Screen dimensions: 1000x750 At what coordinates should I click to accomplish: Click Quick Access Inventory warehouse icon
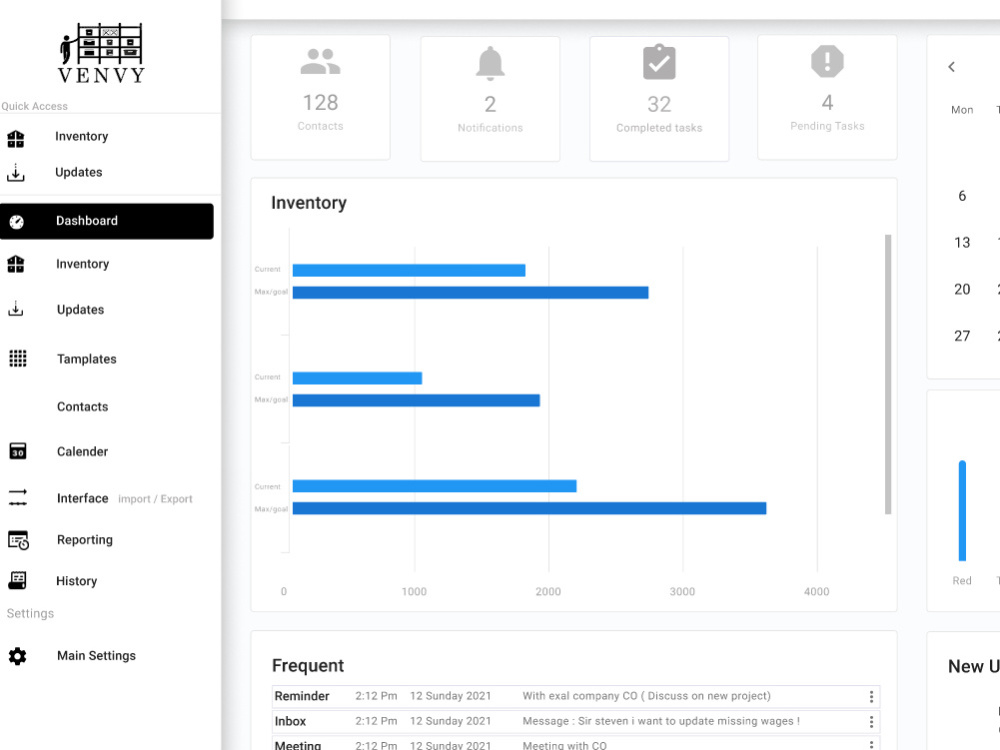tap(16, 138)
